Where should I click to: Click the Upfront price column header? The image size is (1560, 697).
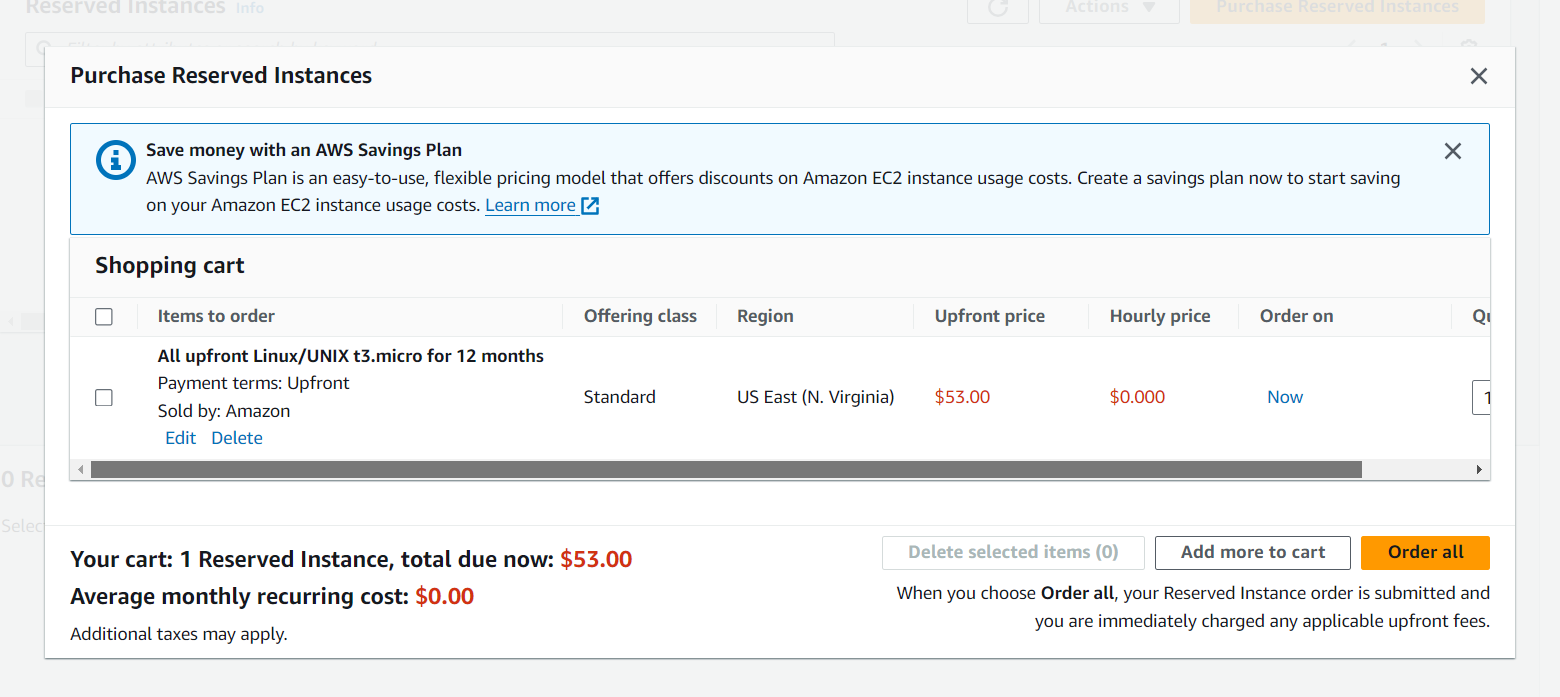coord(989,316)
